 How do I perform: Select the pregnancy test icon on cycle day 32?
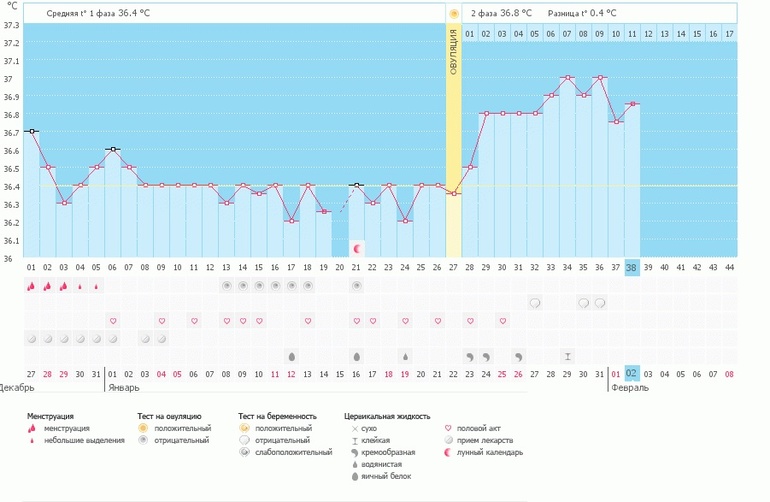pyautogui.click(x=535, y=303)
